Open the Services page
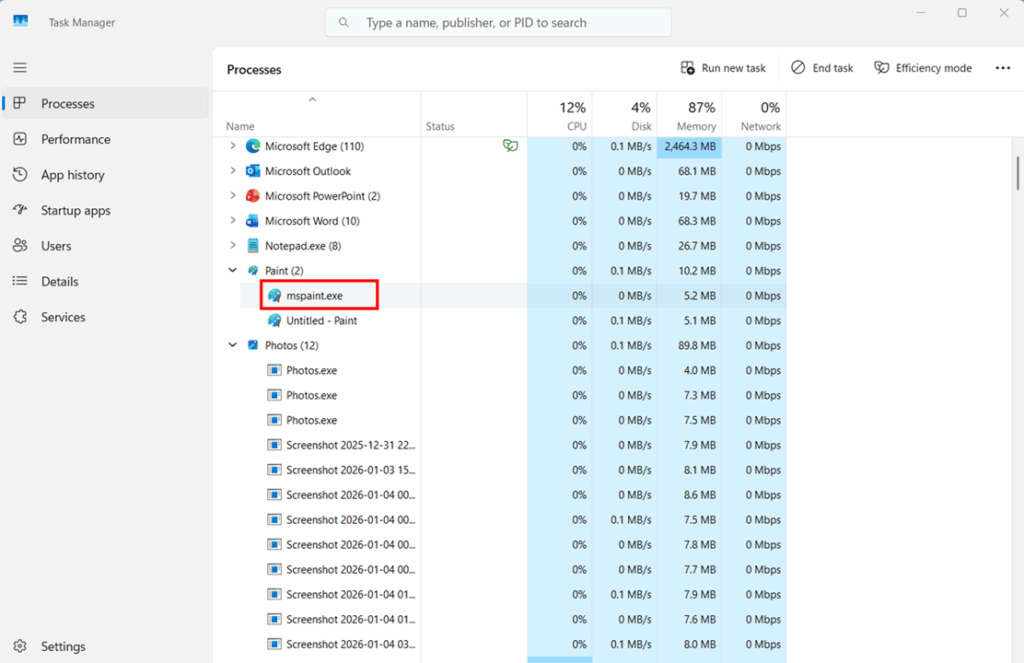The width and height of the screenshot is (1024, 663). (105, 317)
